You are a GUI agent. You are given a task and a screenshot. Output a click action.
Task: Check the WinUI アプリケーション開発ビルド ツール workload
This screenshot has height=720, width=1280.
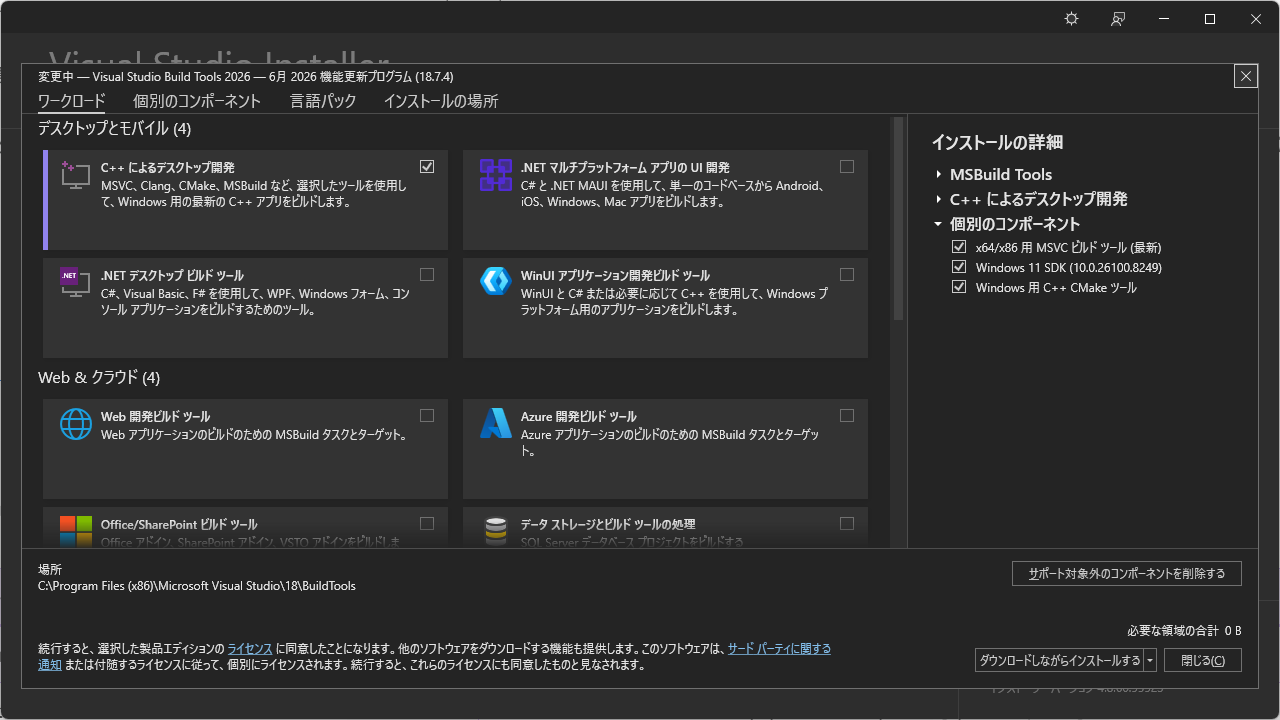[x=847, y=274]
